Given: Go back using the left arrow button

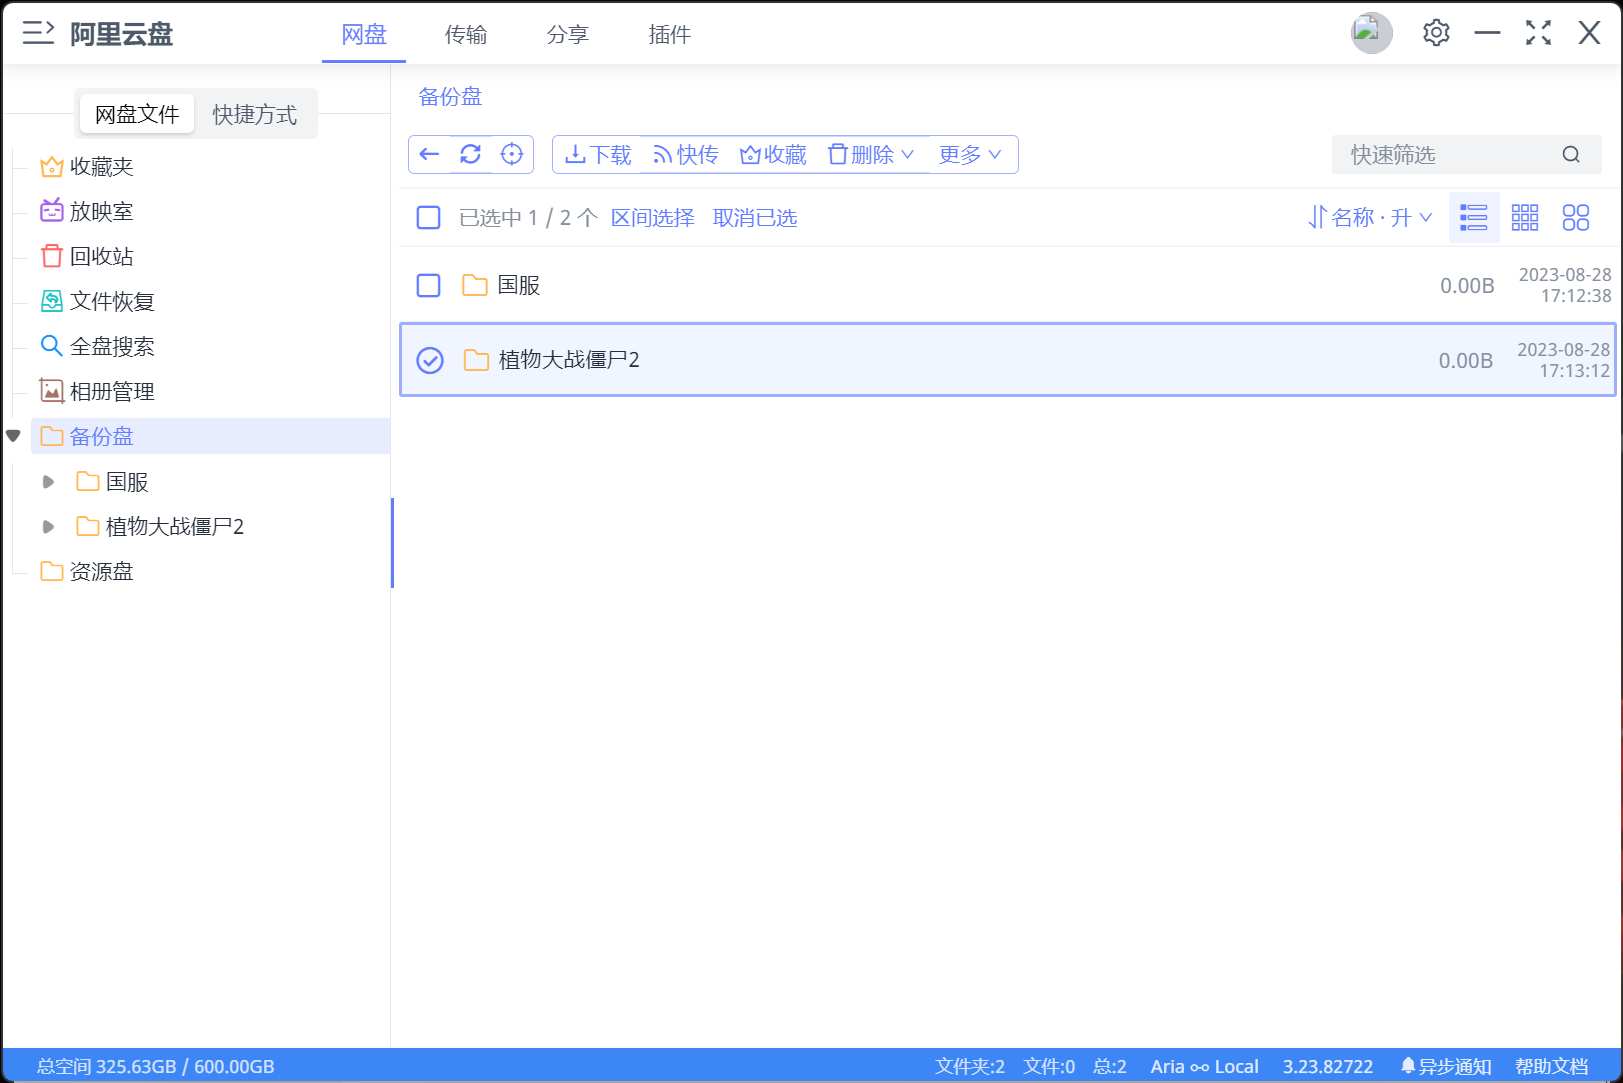Looking at the screenshot, I should (x=430, y=154).
